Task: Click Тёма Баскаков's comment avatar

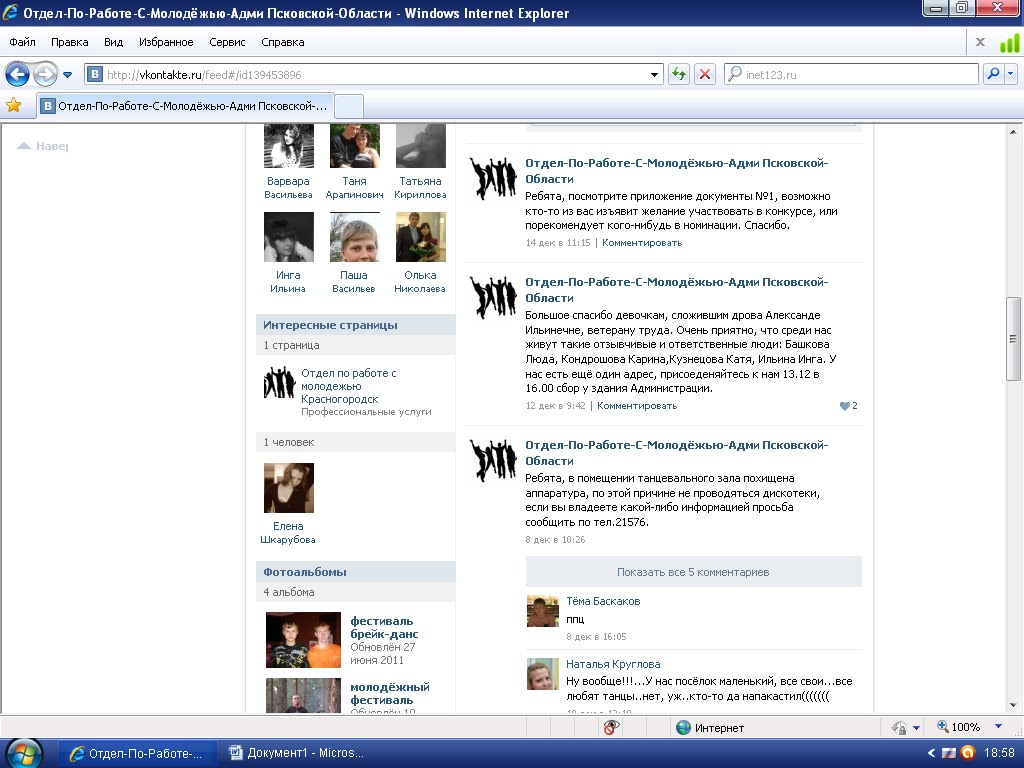Action: pos(543,611)
